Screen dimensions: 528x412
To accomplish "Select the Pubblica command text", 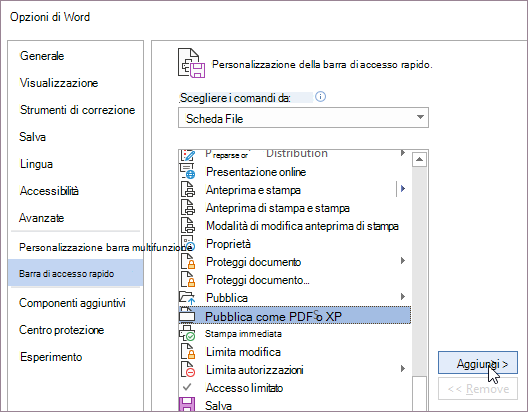I will point(227,298).
